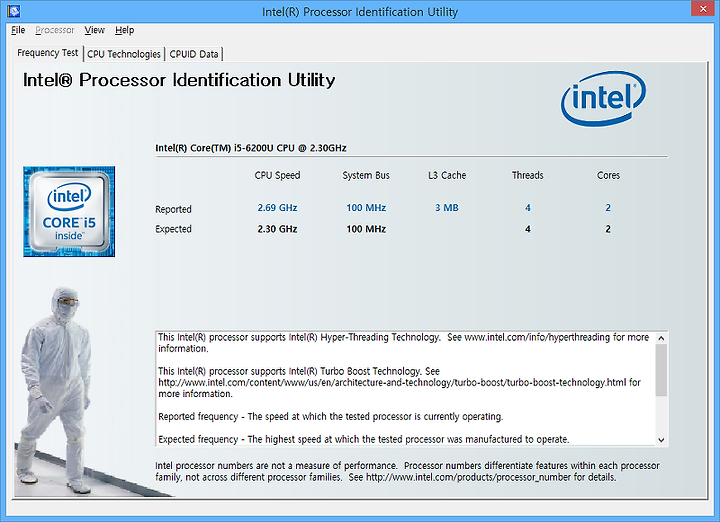Click the cleanroom technician image
Image resolution: width=720 pixels, height=522 pixels.
point(55,392)
